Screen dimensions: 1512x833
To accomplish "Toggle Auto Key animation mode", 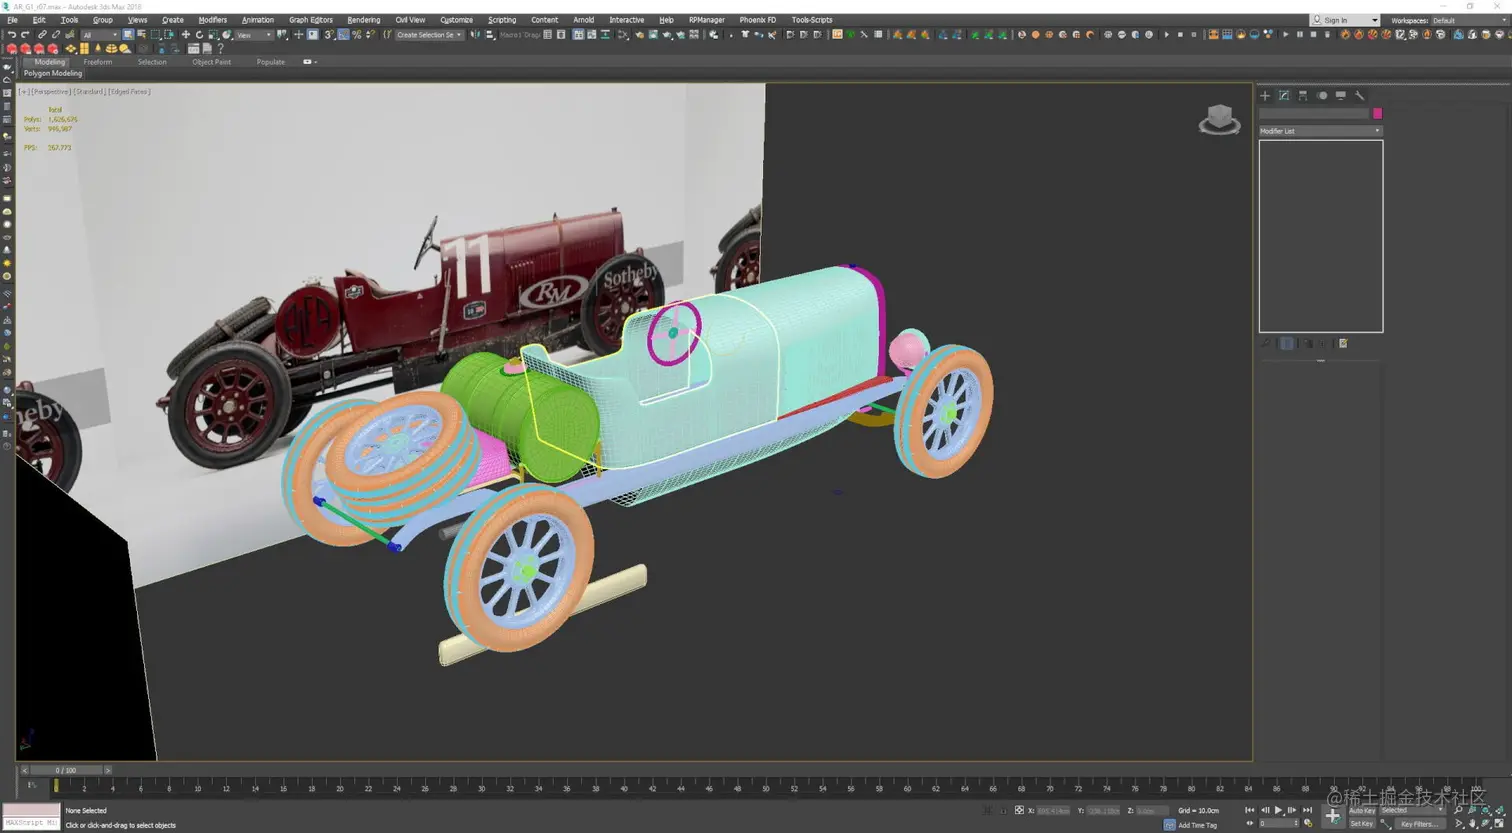I will [1361, 811].
